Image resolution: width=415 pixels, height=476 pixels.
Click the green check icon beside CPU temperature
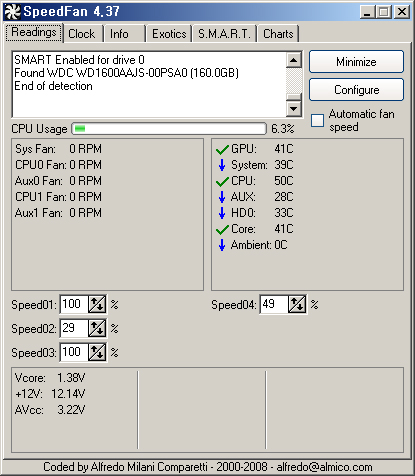(x=222, y=181)
